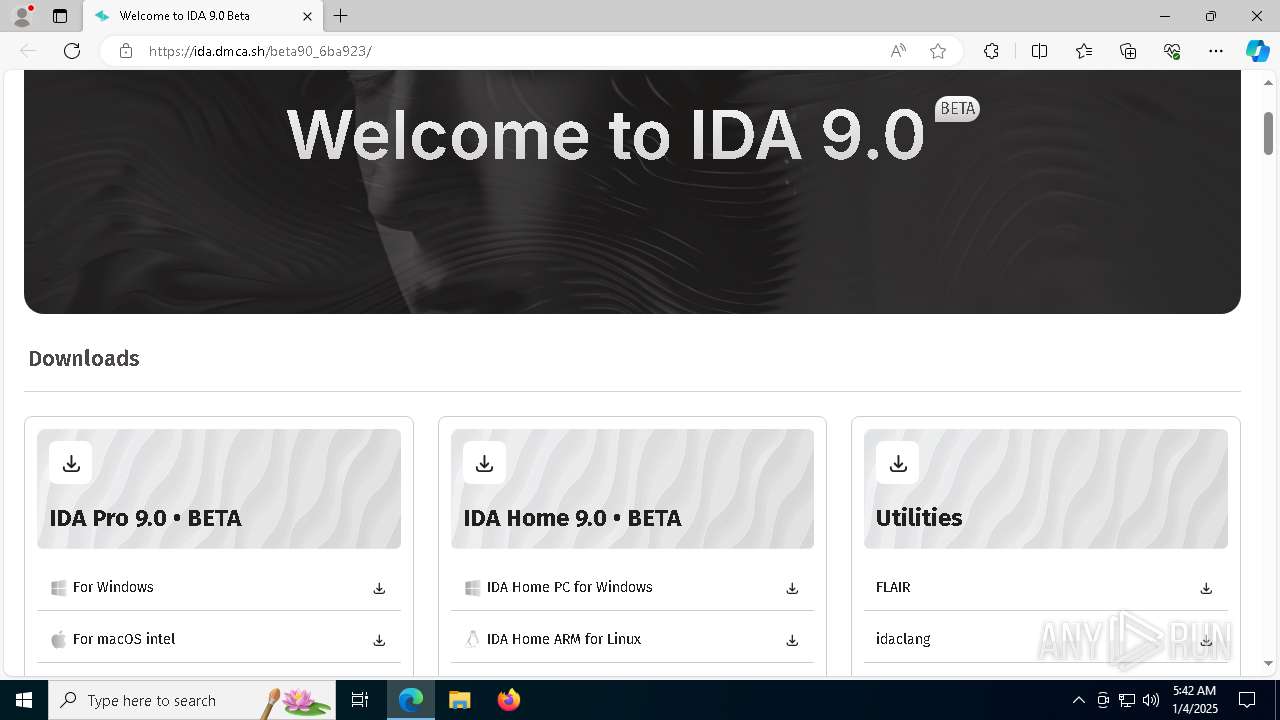Click the IDA Home 9.0 • BETA heading

point(572,518)
